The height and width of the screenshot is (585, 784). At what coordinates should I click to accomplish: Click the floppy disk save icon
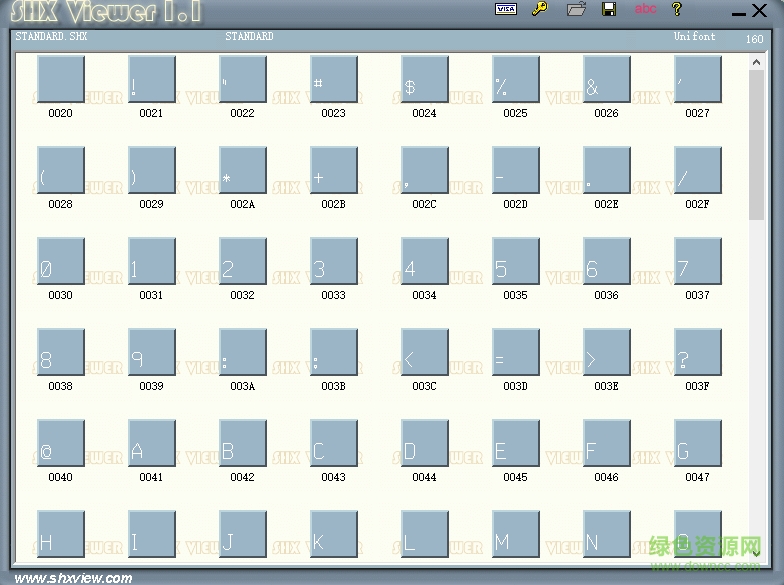[x=608, y=9]
